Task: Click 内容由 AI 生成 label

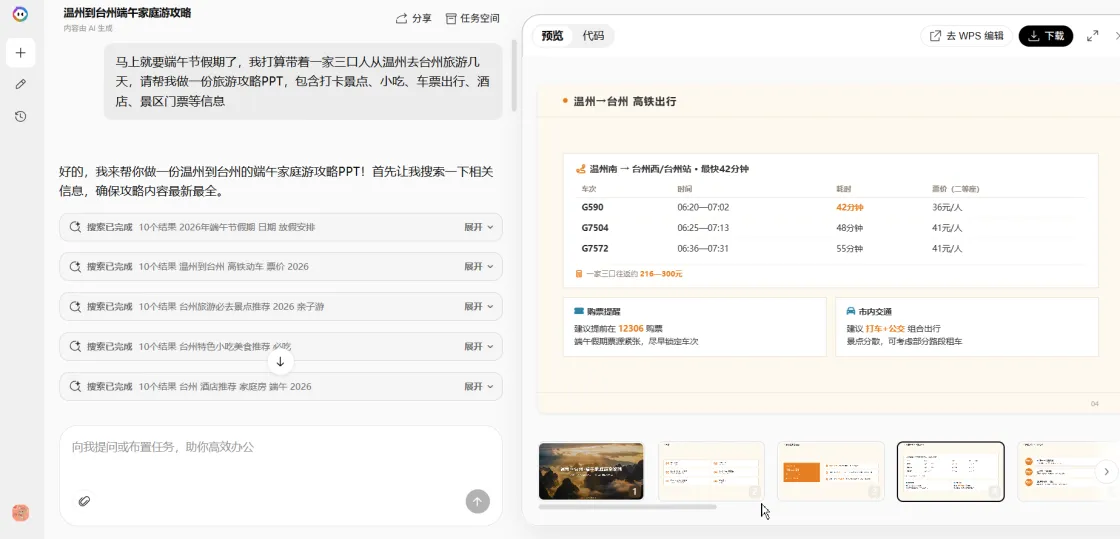Action: click(x=88, y=29)
